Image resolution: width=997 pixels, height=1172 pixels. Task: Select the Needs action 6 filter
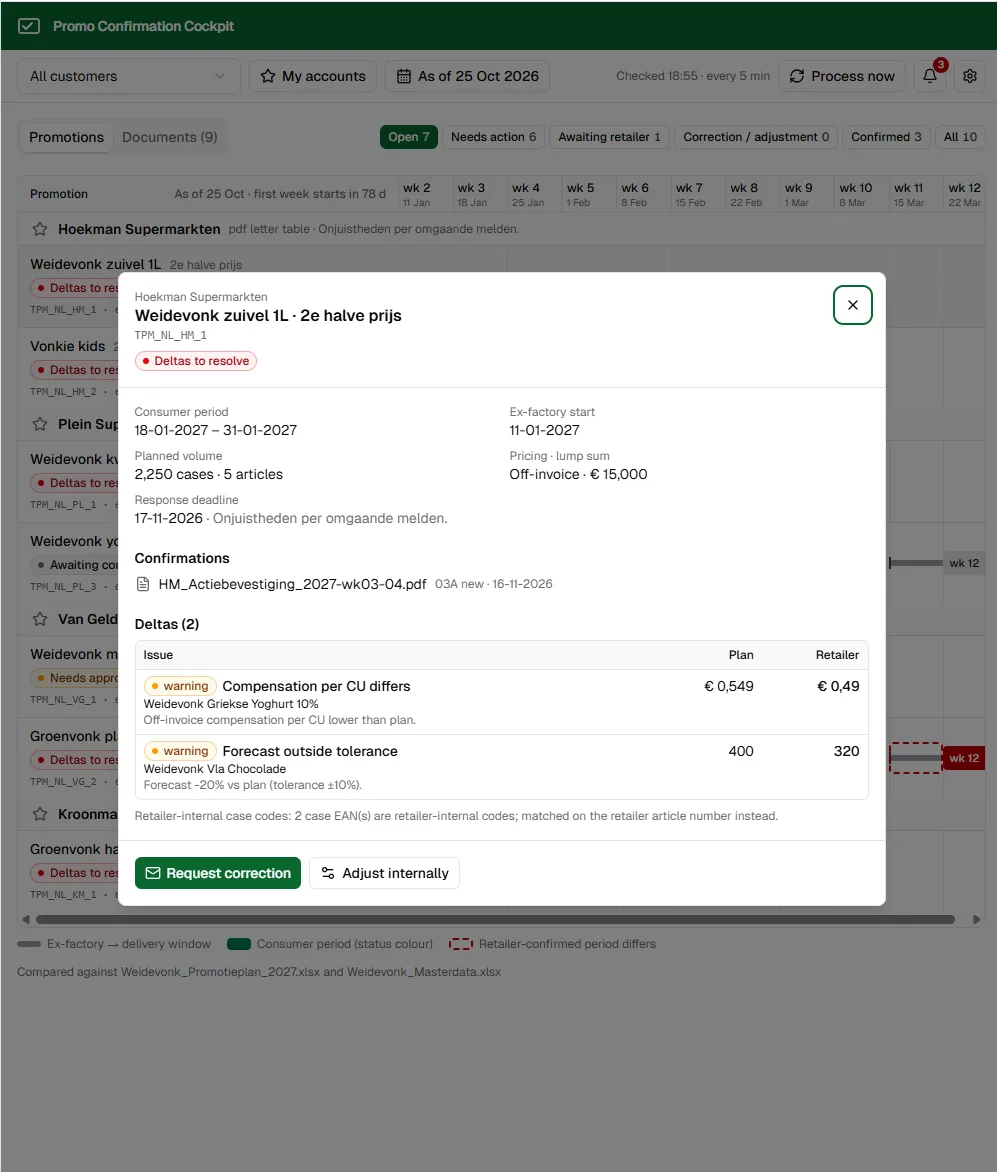pyautogui.click(x=493, y=137)
